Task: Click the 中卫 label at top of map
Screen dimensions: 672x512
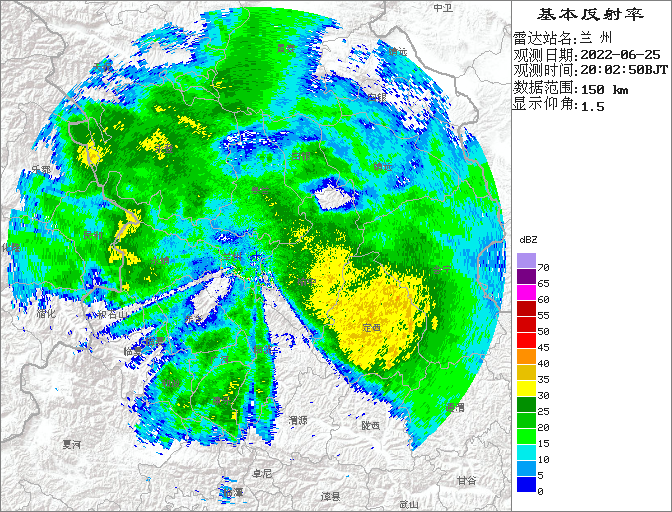Action: (x=443, y=8)
